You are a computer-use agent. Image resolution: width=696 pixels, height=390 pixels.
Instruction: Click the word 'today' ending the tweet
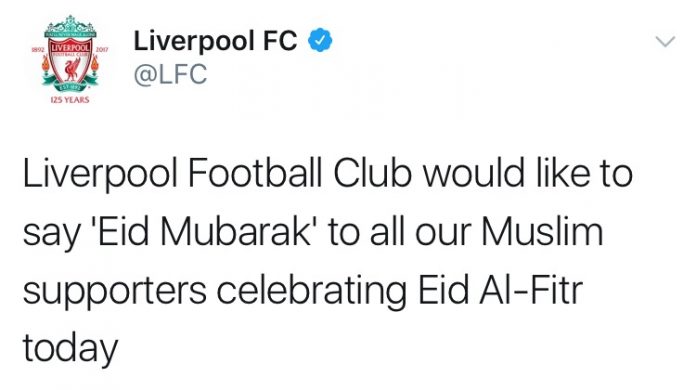click(x=70, y=349)
